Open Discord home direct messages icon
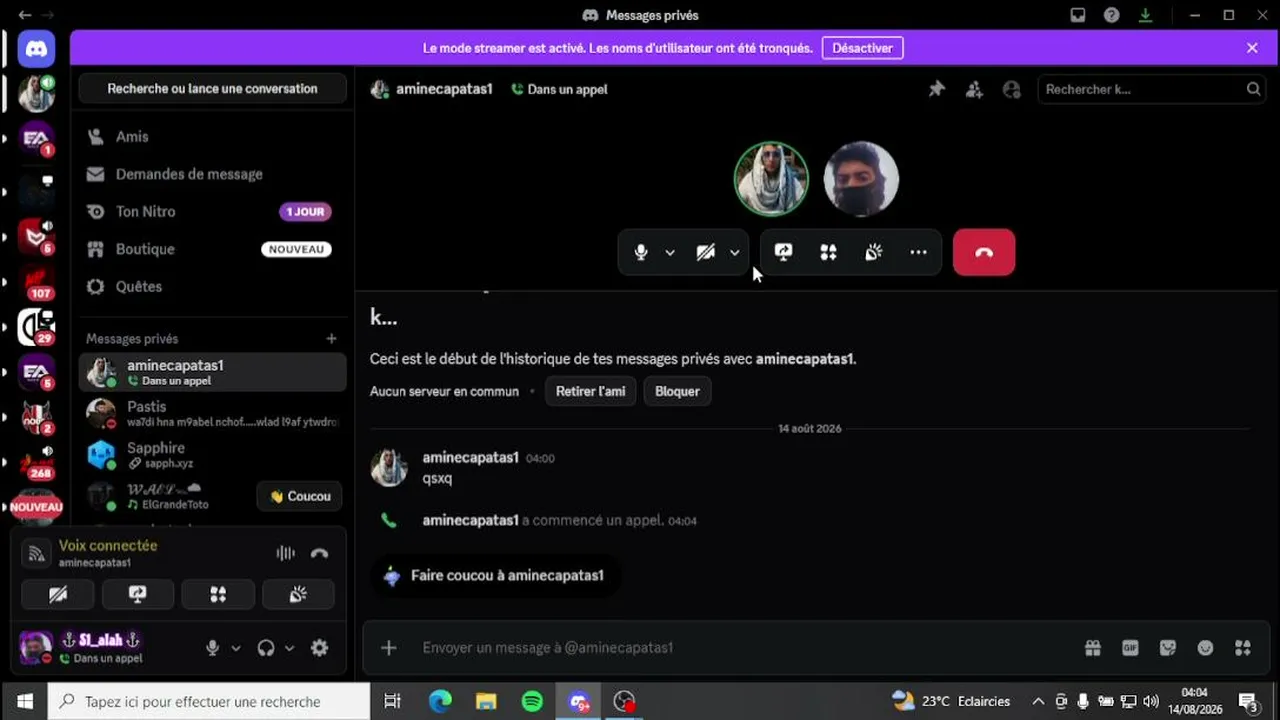The width and height of the screenshot is (1280, 720). (36, 49)
